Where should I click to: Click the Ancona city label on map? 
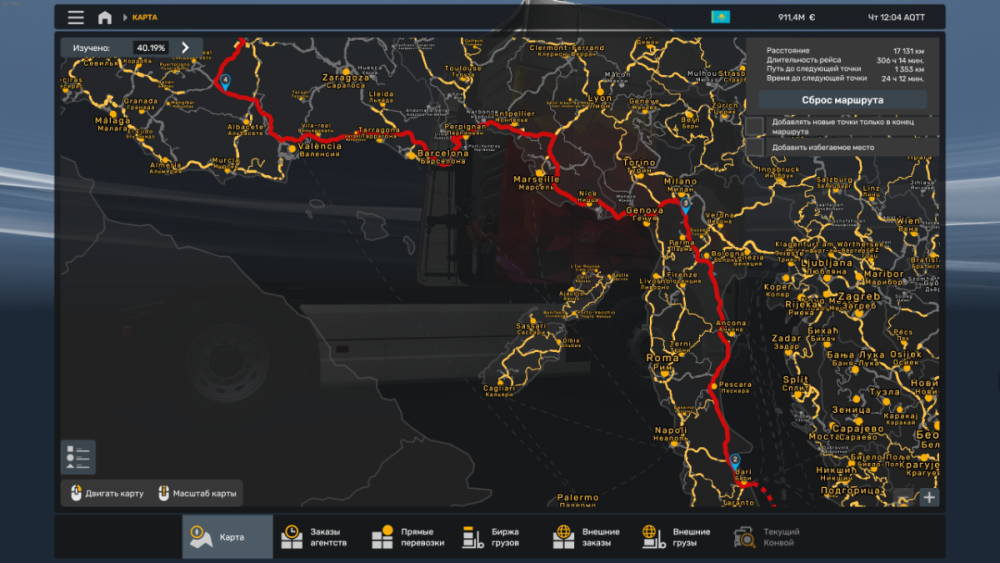[x=731, y=323]
